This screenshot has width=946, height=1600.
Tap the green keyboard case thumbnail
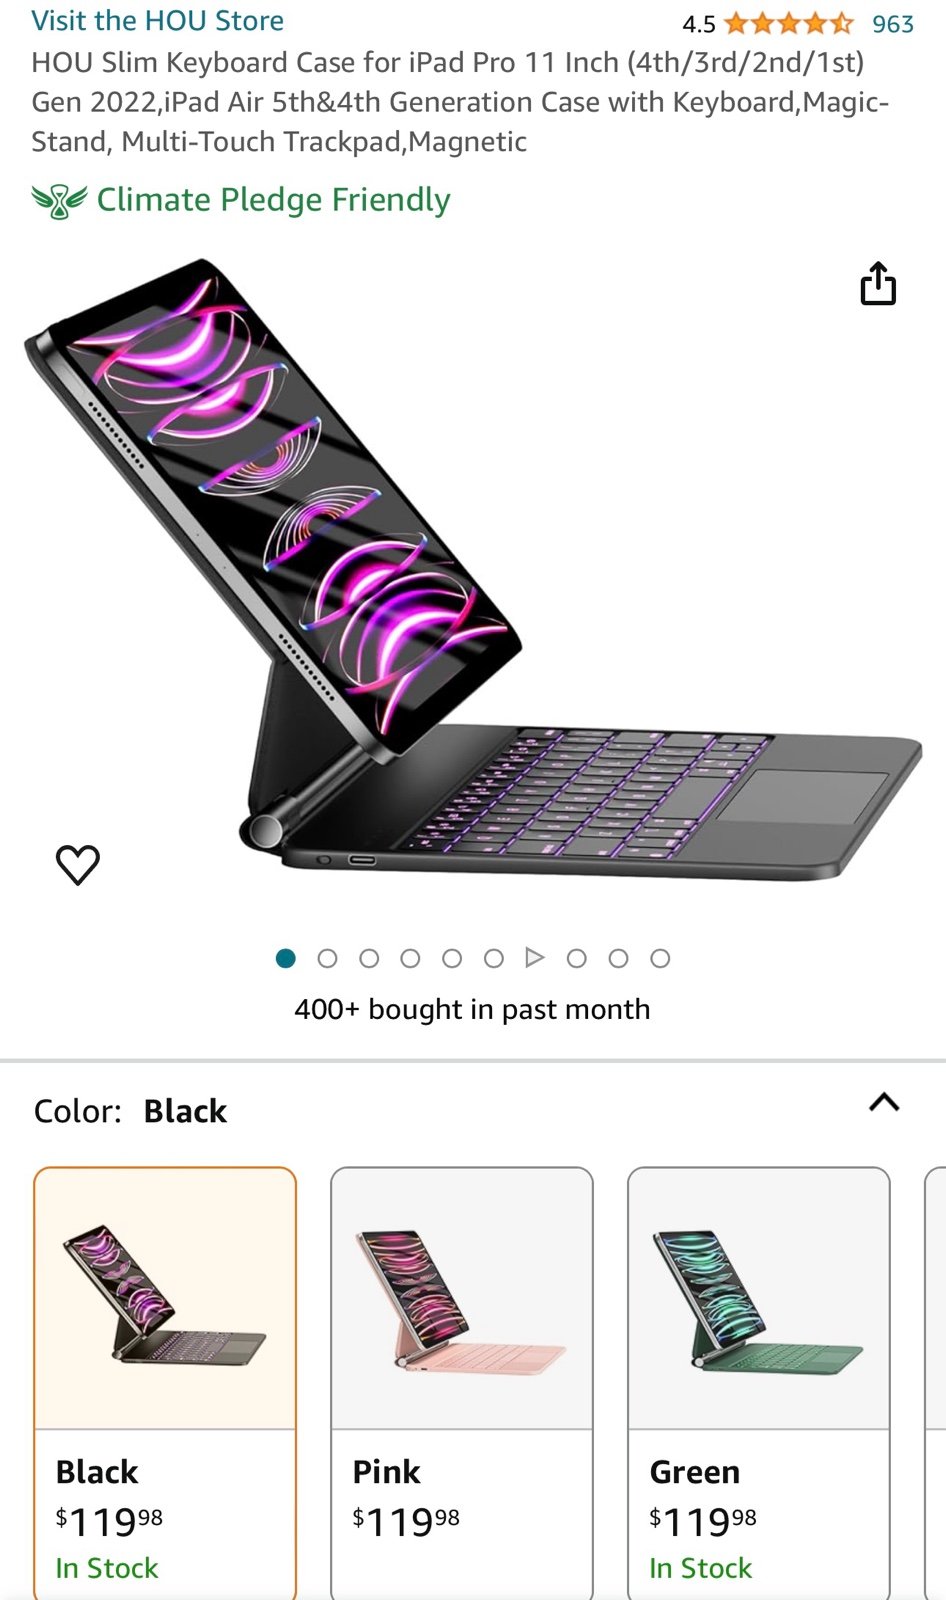tap(758, 1300)
